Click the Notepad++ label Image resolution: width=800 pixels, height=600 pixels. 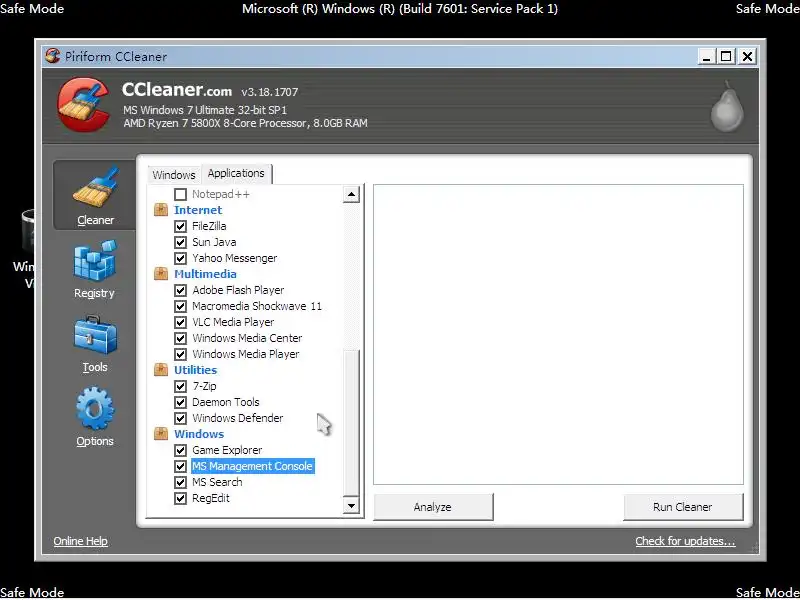pyautogui.click(x=221, y=194)
